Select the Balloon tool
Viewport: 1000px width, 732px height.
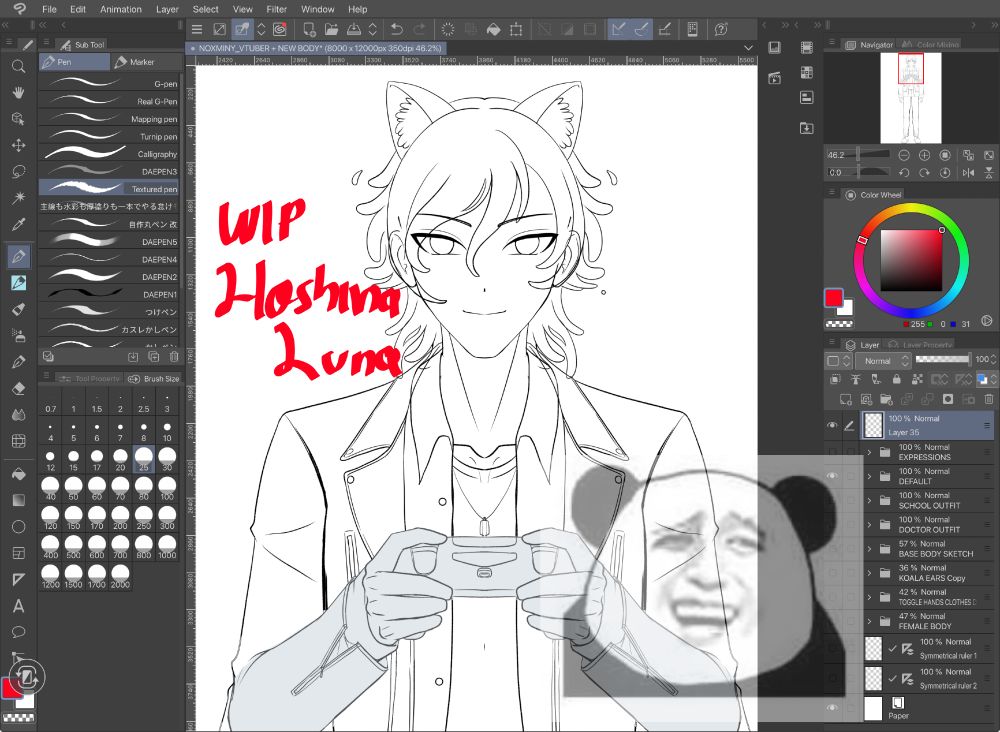point(18,632)
